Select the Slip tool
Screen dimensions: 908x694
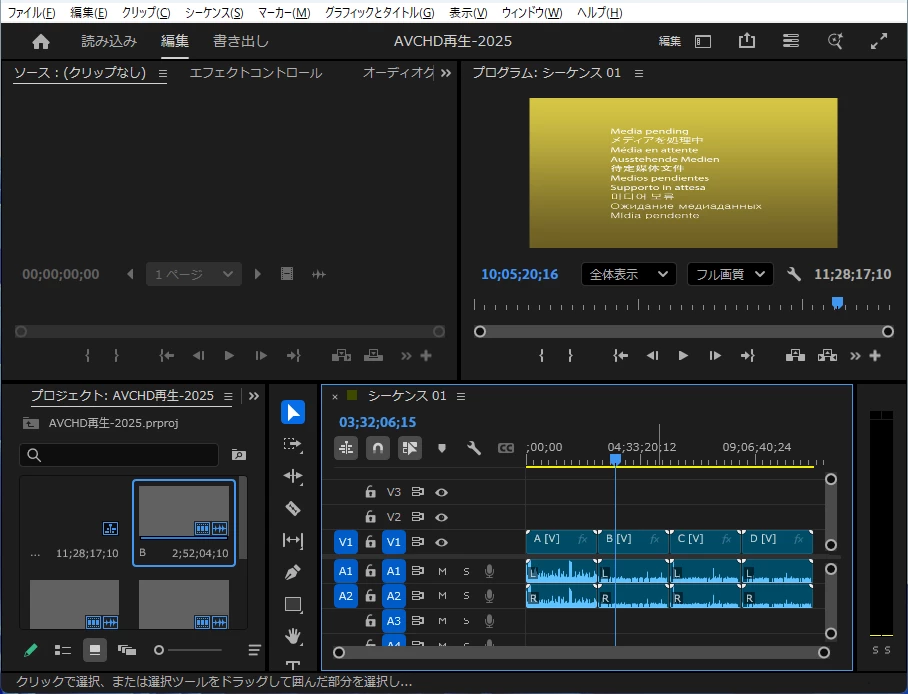click(293, 540)
